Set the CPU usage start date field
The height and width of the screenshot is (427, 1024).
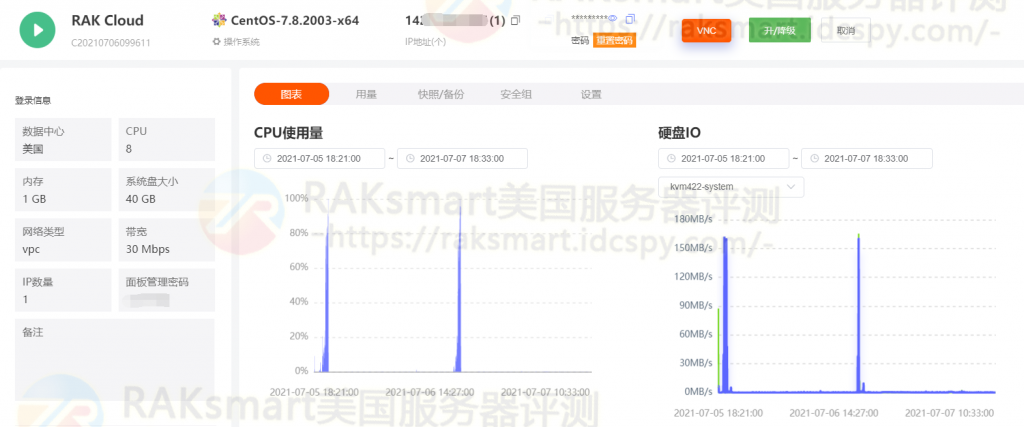click(319, 159)
